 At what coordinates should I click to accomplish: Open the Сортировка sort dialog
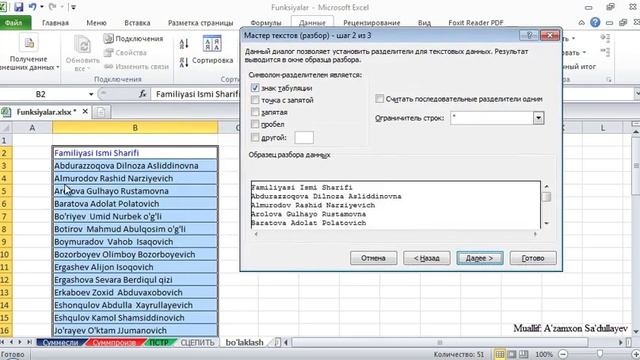click(x=212, y=50)
